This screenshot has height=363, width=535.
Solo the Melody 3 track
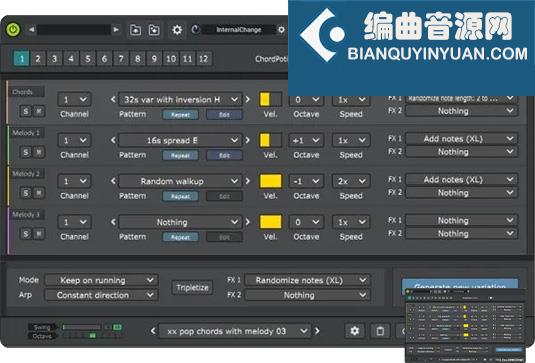[26, 234]
